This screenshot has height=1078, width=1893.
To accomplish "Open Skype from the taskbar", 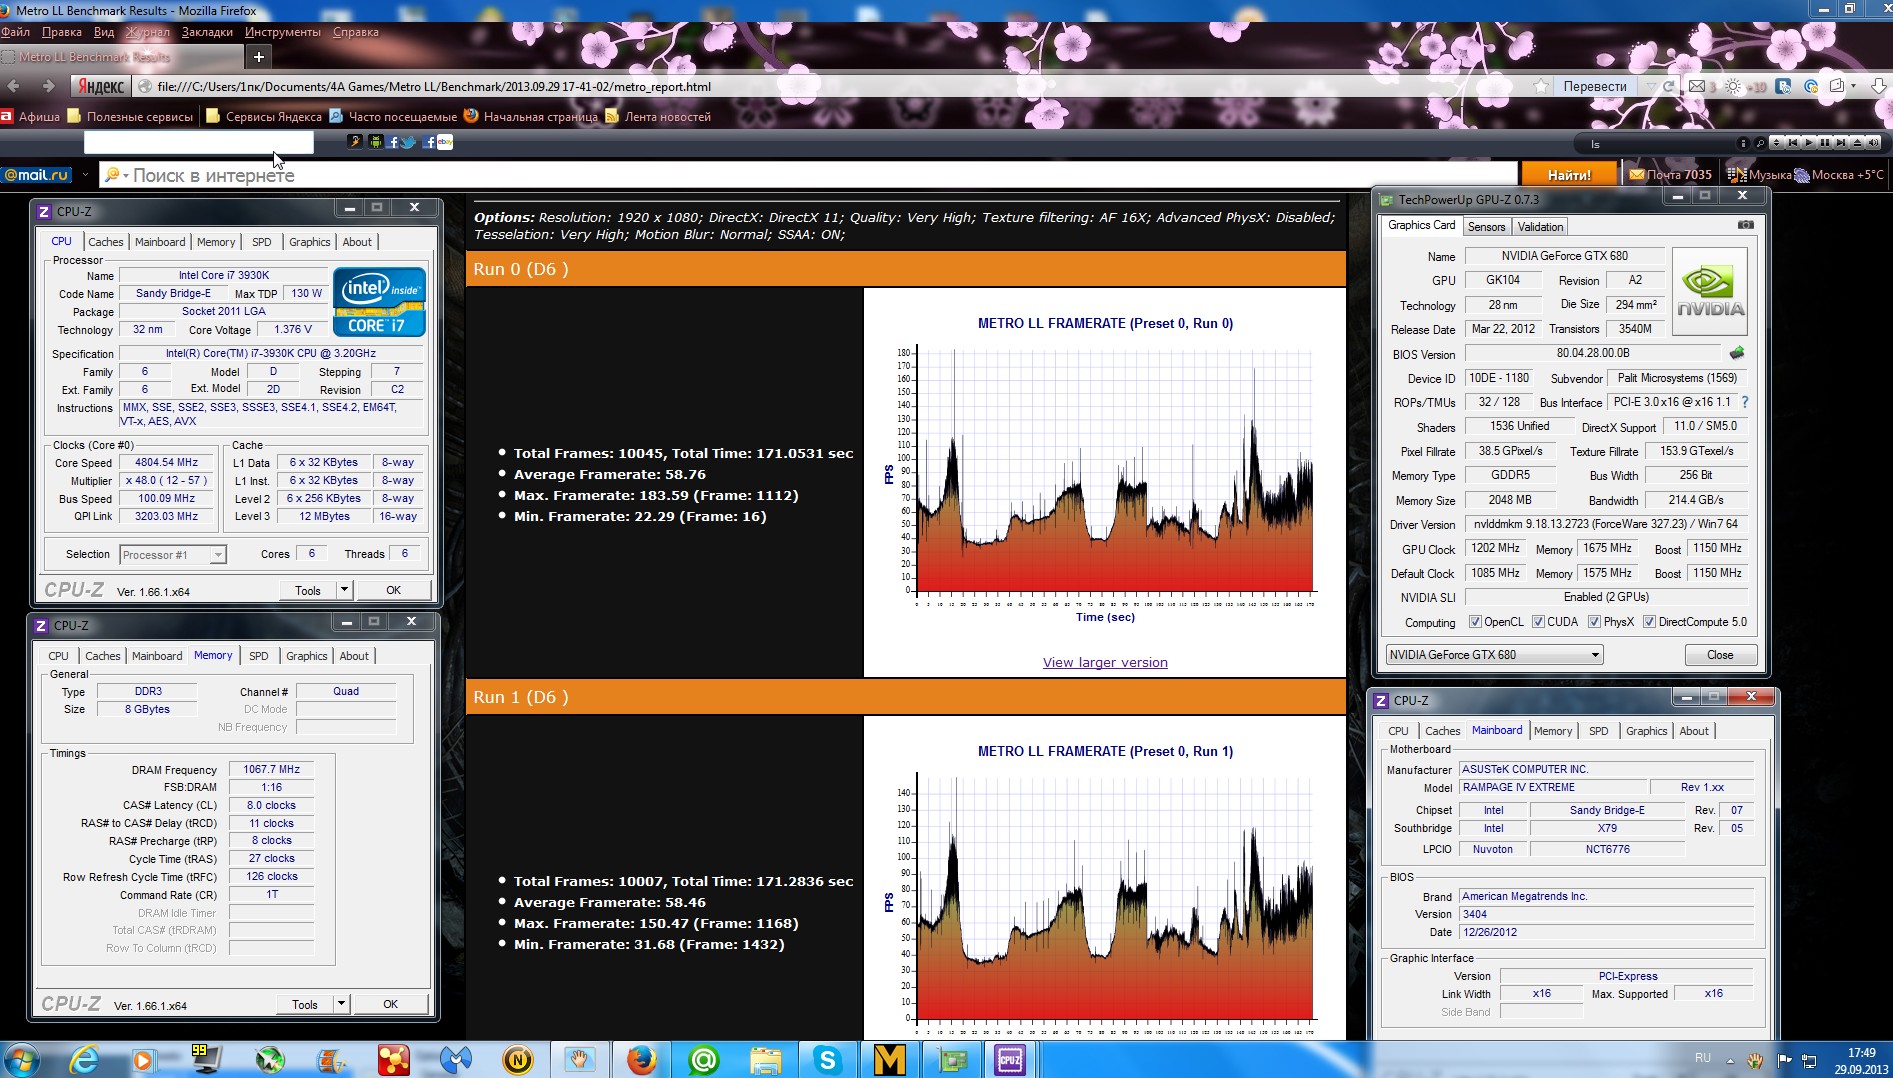I will (827, 1059).
